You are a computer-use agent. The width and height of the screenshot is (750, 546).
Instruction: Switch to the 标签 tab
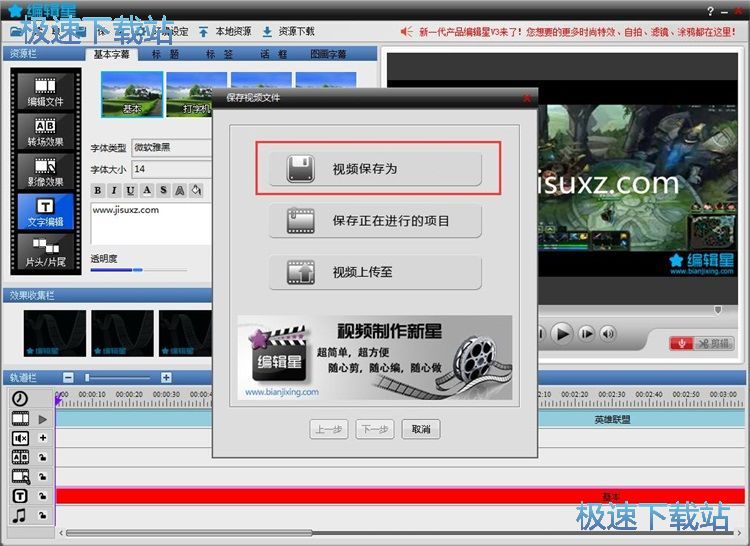(x=219, y=54)
